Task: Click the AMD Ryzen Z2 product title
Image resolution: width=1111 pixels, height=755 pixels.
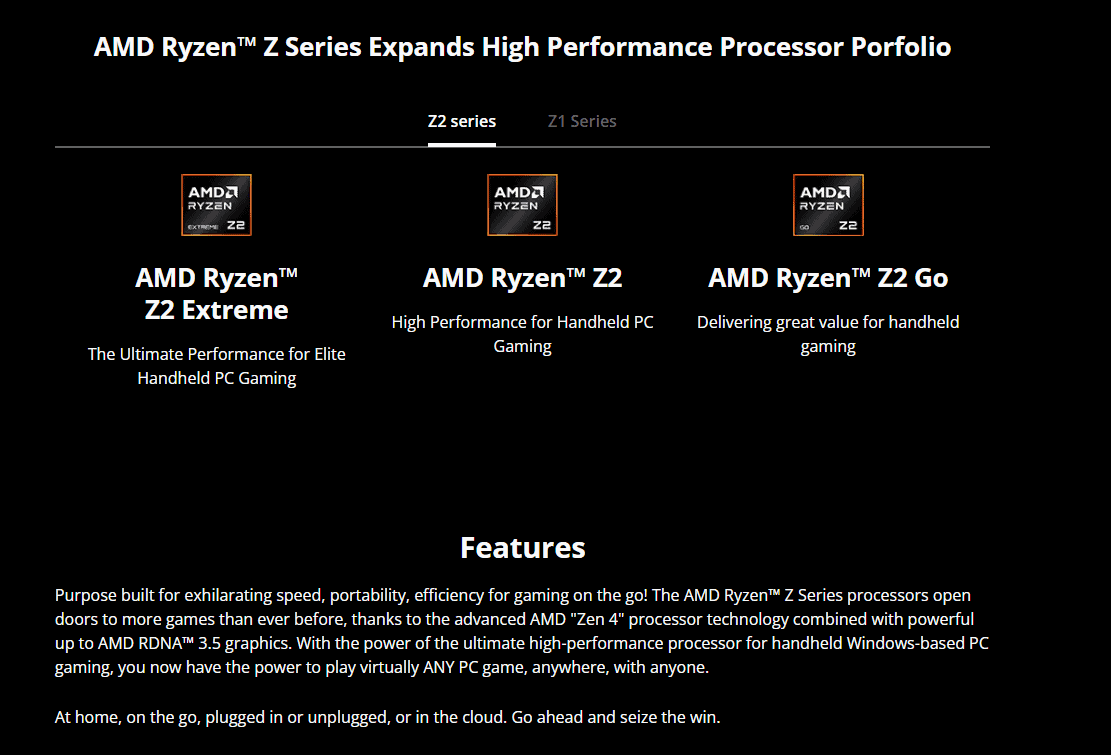Action: click(x=522, y=278)
